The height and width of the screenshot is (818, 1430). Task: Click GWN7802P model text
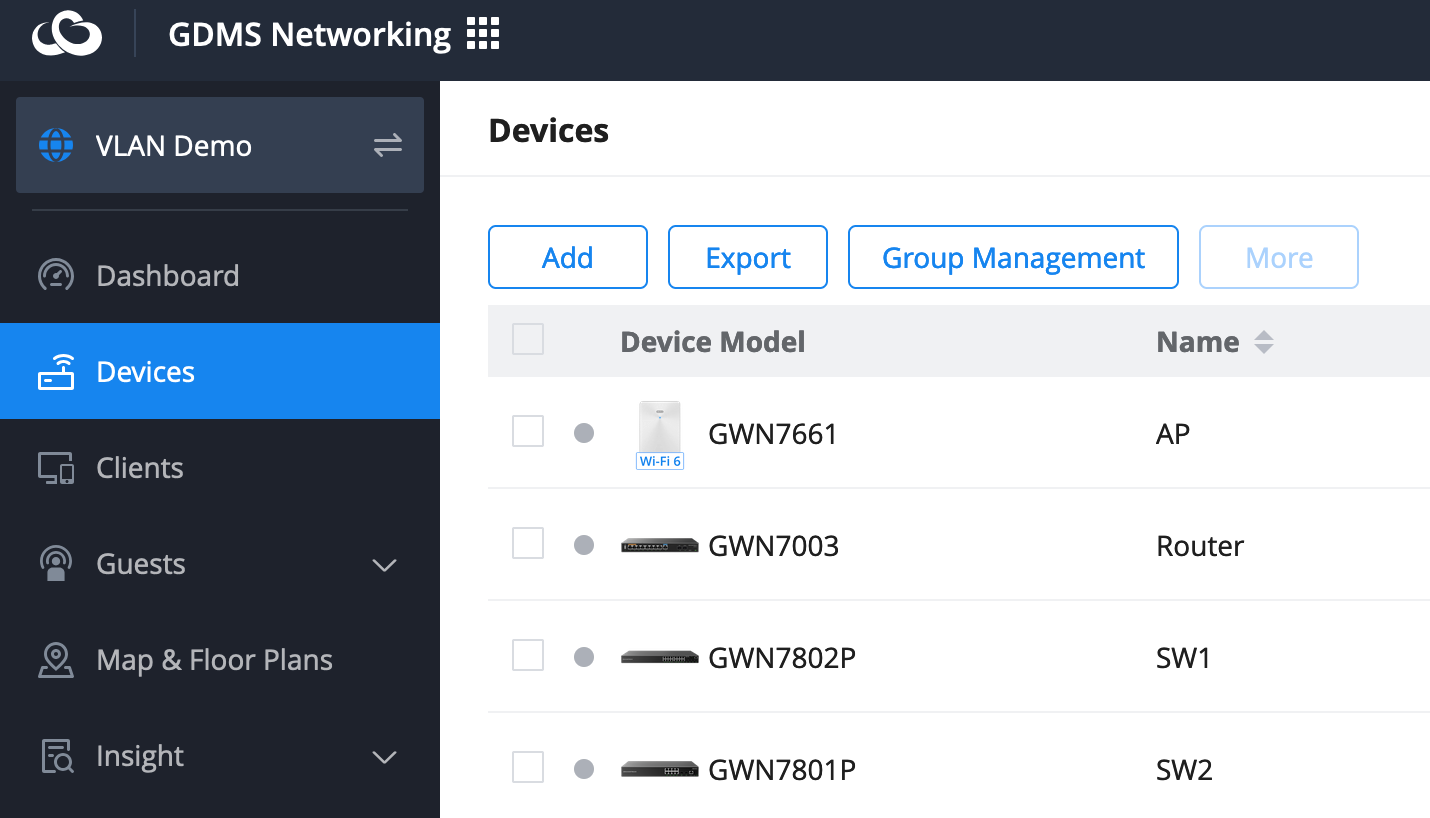click(x=782, y=658)
